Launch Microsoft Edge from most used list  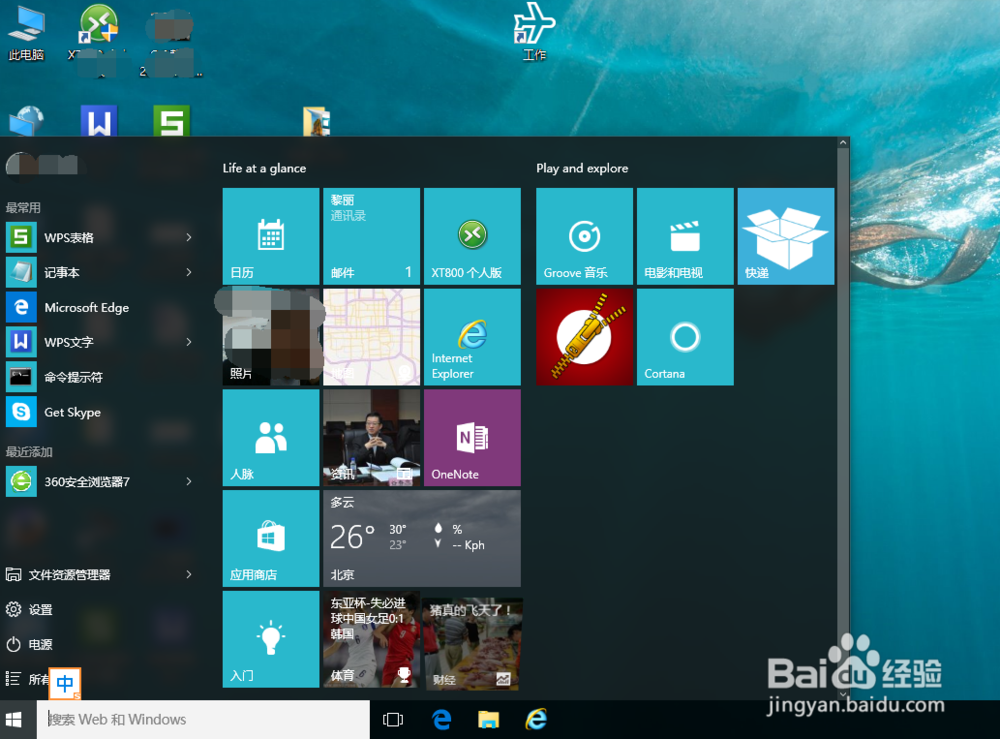pyautogui.click(x=102, y=307)
